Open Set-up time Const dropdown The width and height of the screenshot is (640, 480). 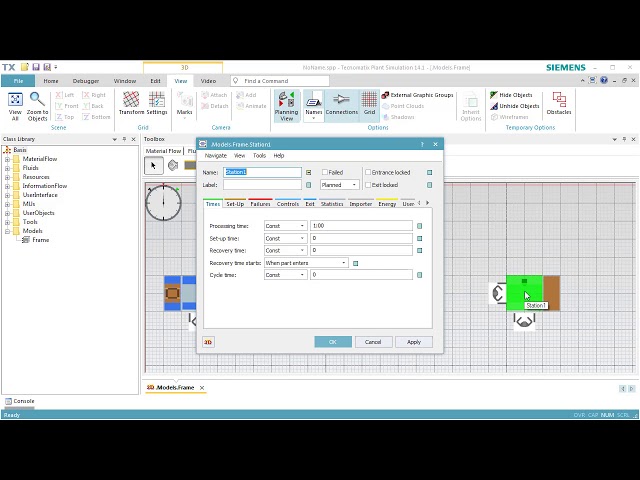tap(285, 238)
